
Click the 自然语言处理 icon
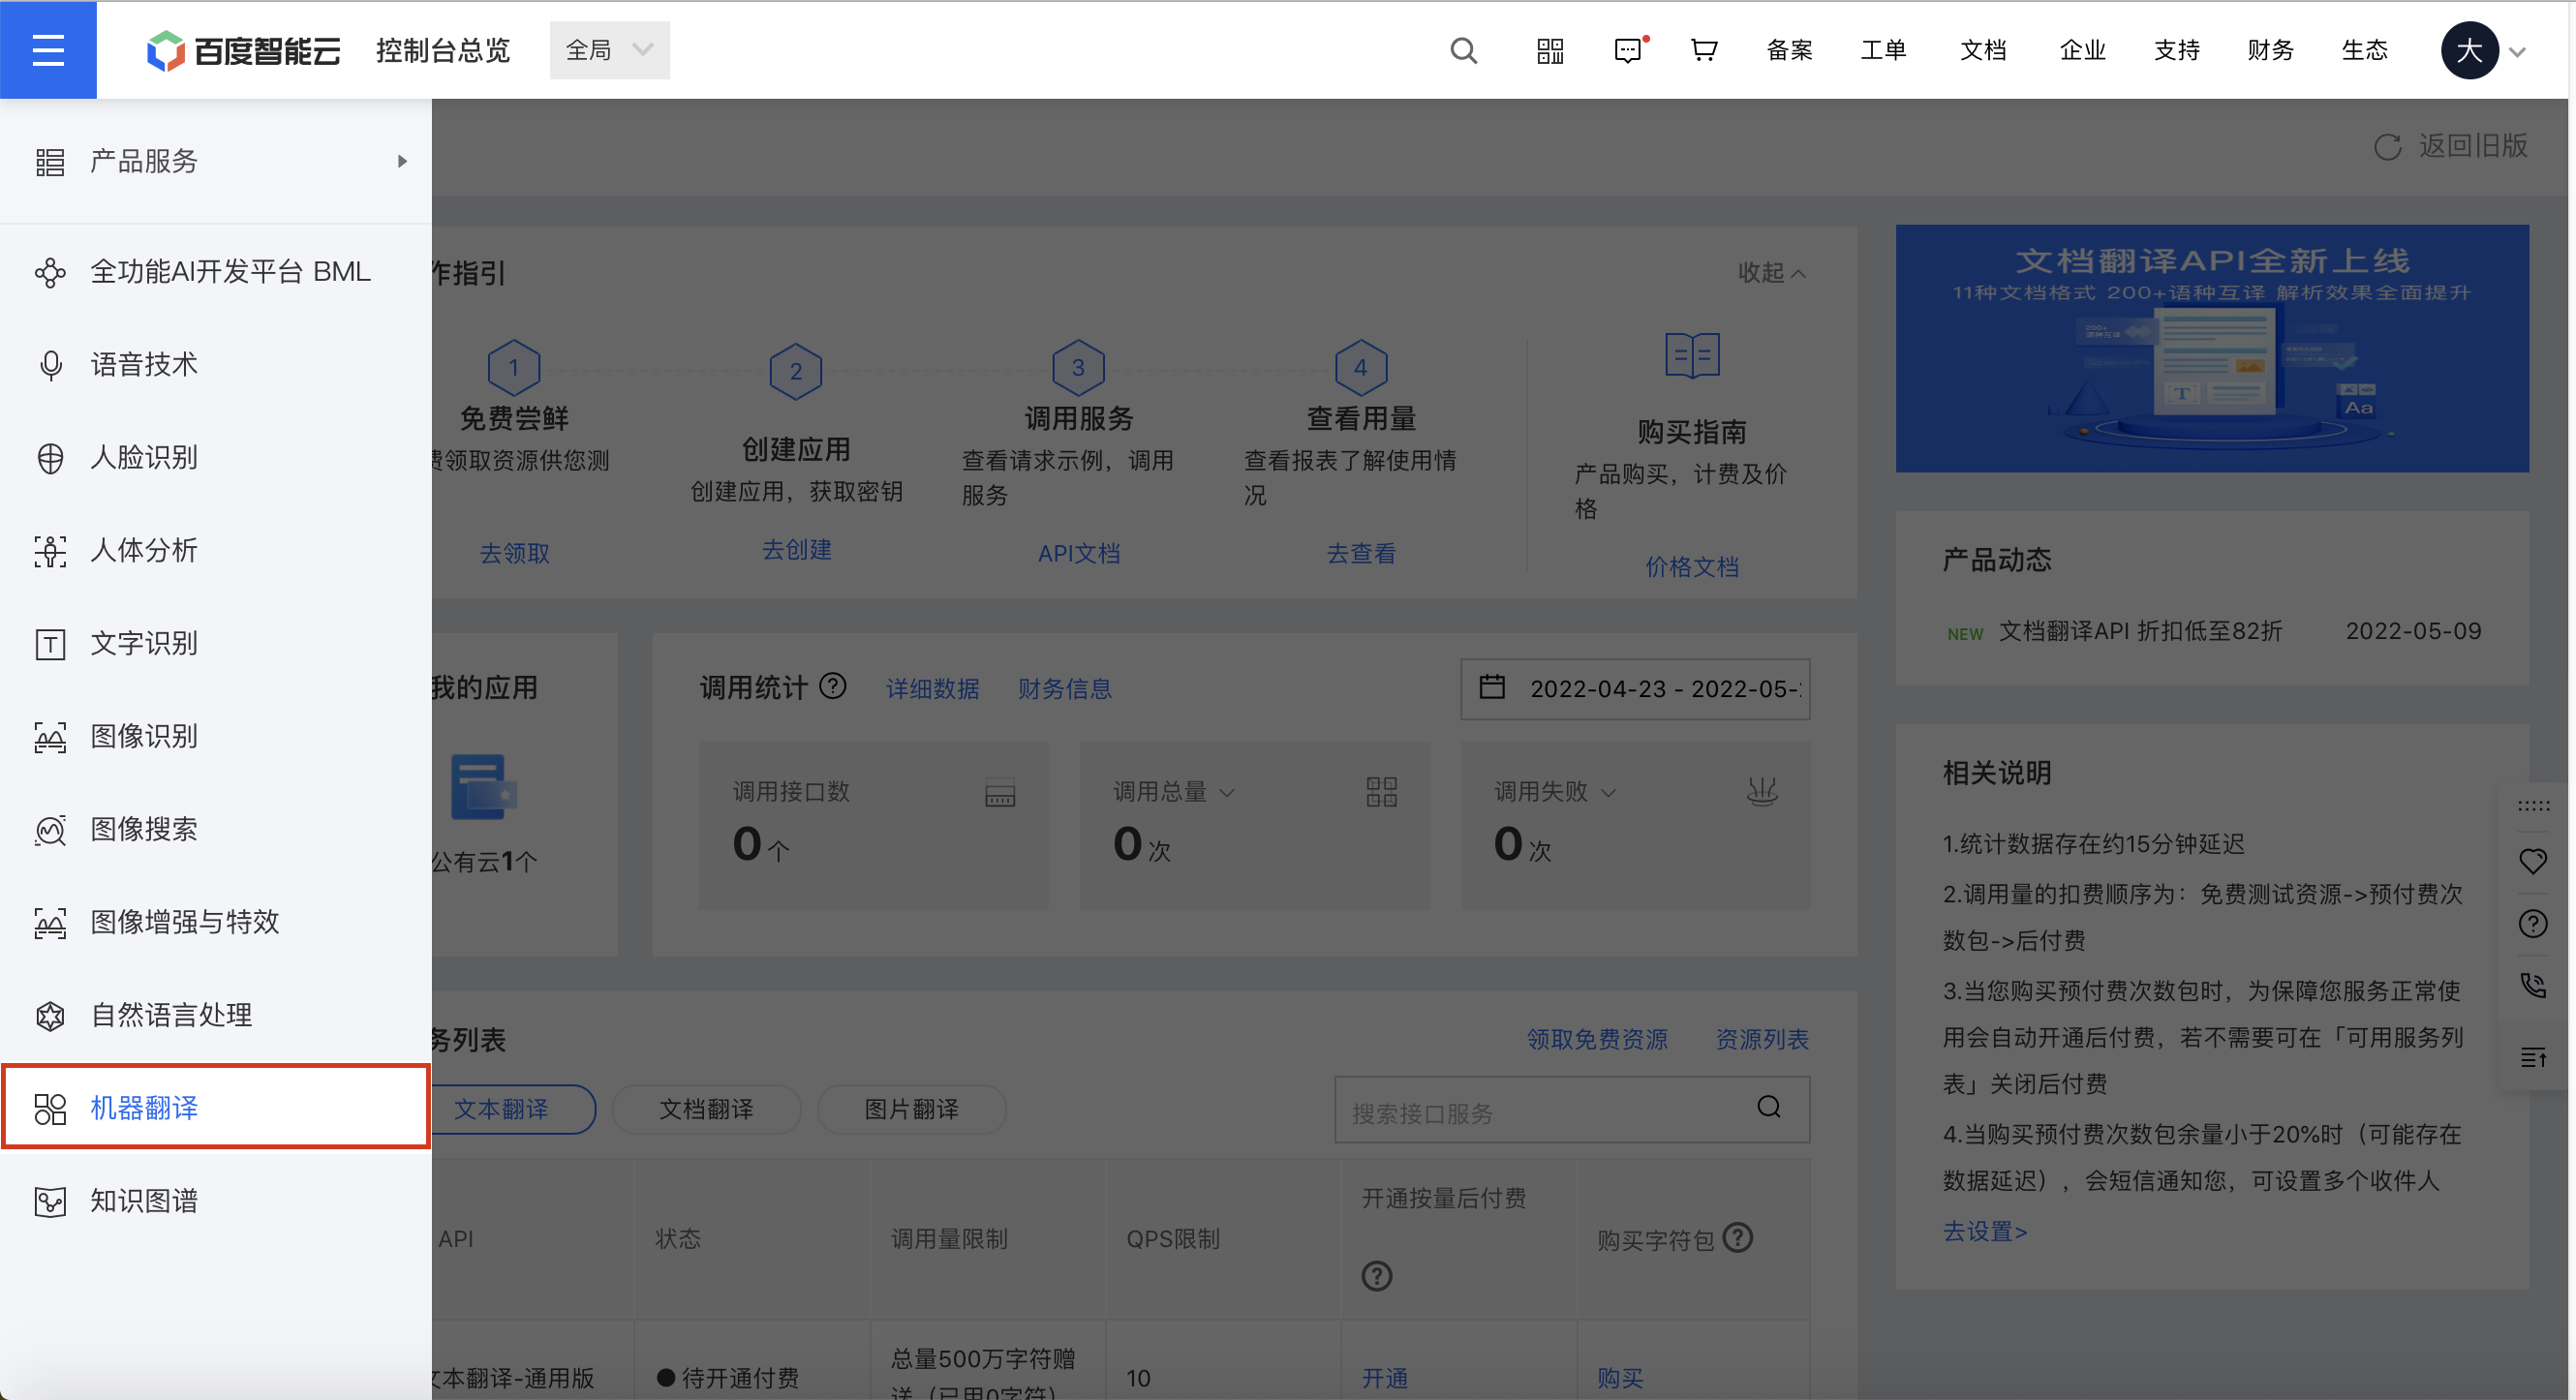coord(50,1016)
